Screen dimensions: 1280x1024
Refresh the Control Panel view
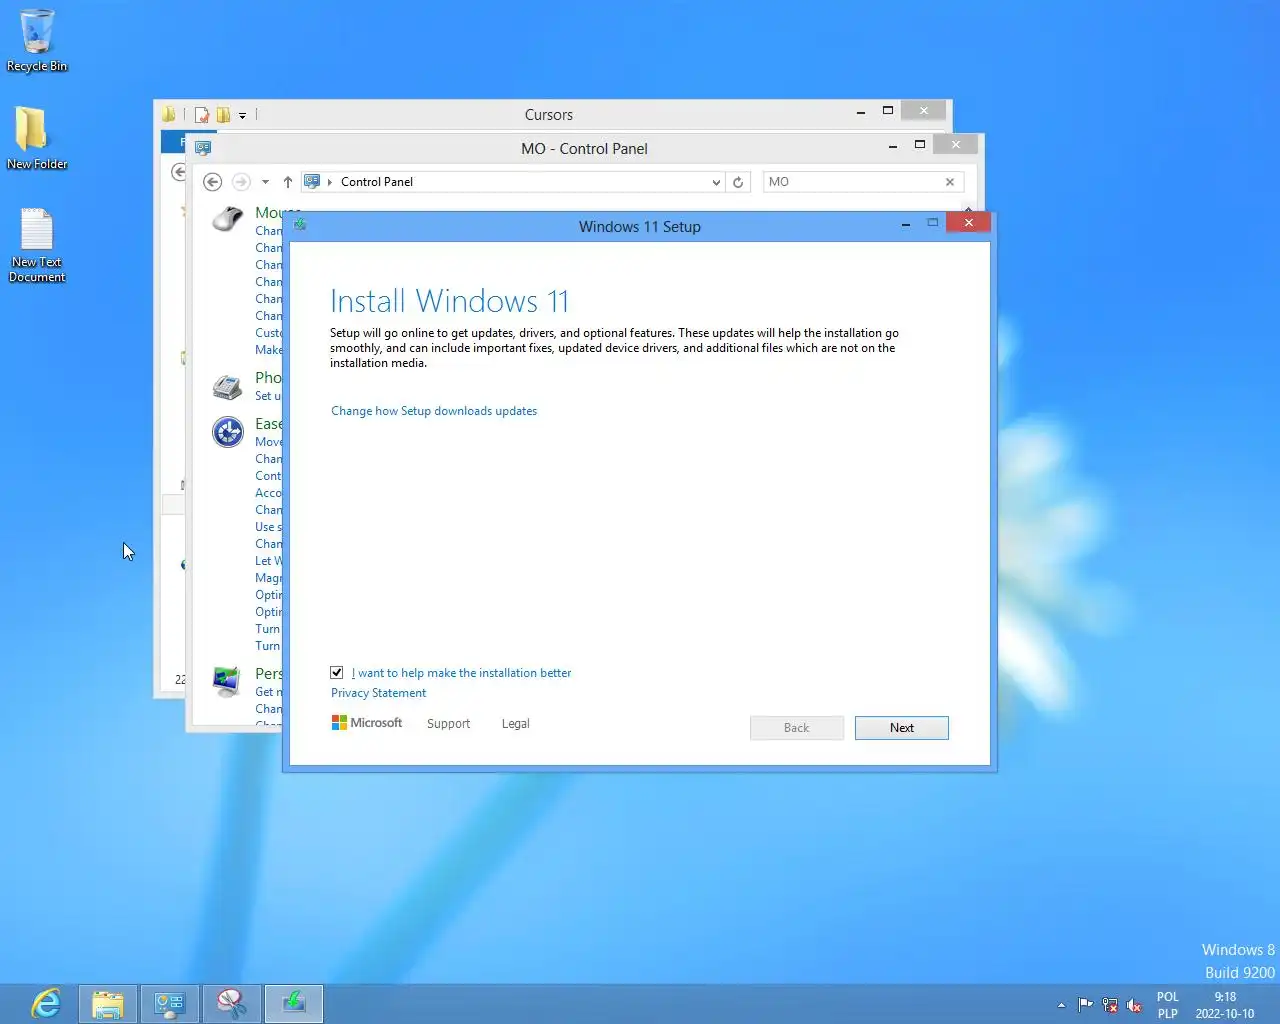tap(738, 182)
